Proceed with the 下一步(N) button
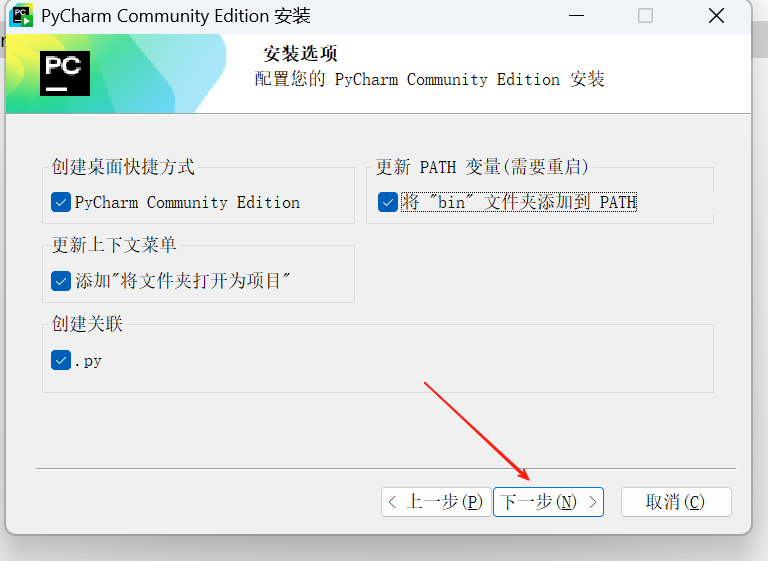The image size is (768, 561). 548,502
